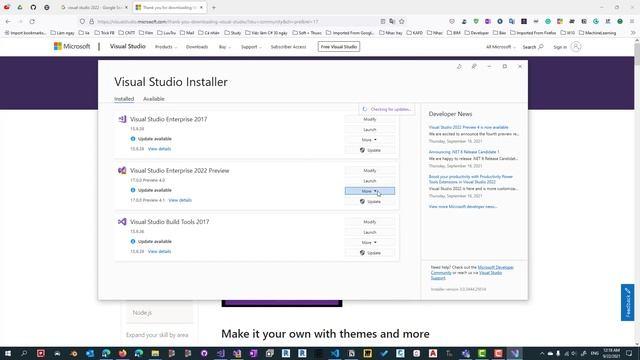Click Modify for Visual Studio Enterprise 2017

pyautogui.click(x=369, y=119)
